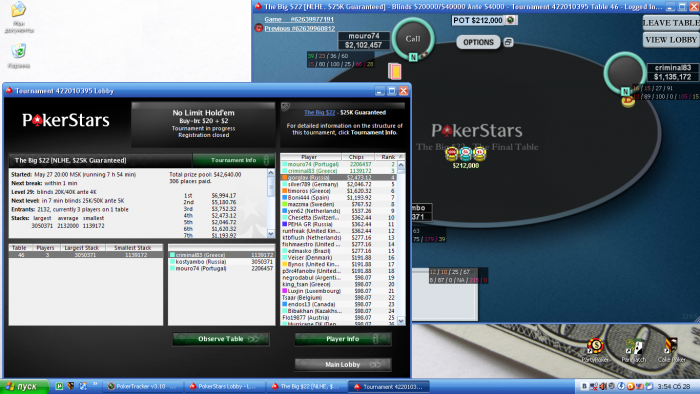
Task: Switch to the PokerTracker v3.10 taskbar window
Action: coord(141,386)
